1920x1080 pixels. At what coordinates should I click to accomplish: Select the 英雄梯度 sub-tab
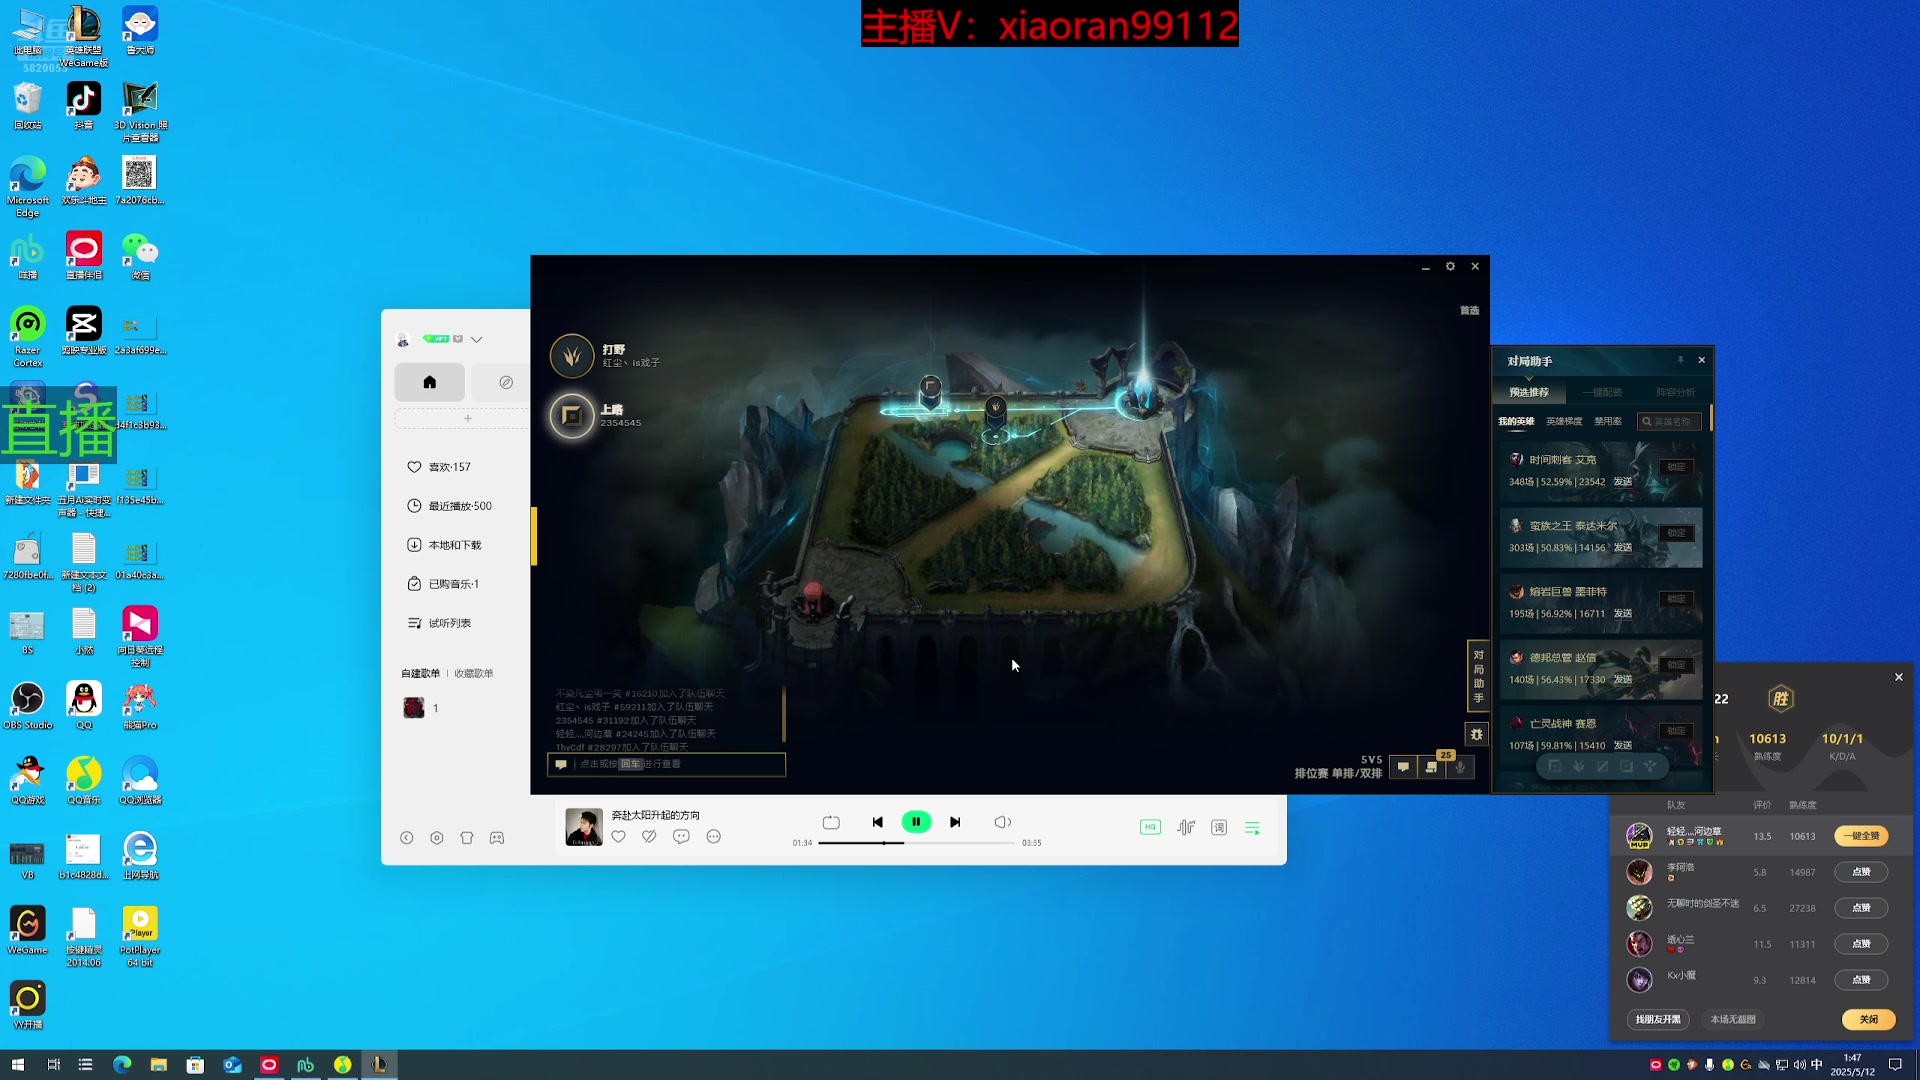[x=1564, y=421]
